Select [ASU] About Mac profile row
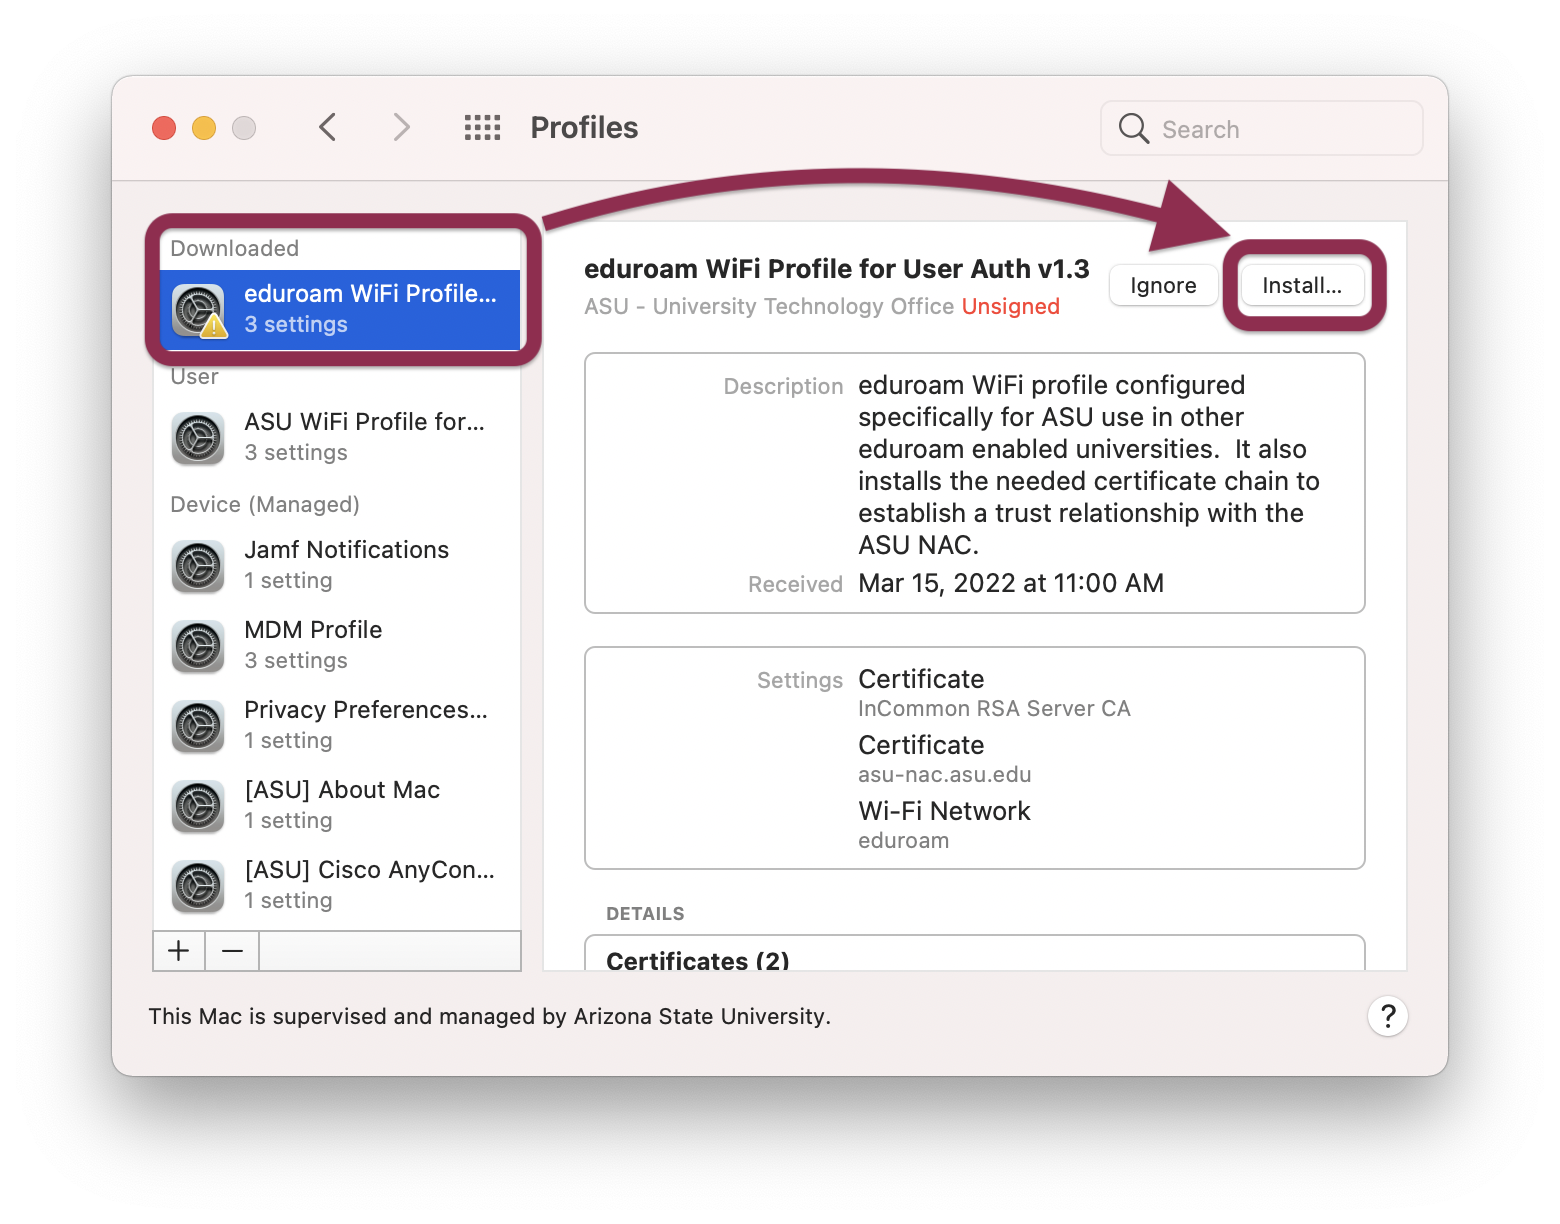The width and height of the screenshot is (1560, 1224). (337, 805)
